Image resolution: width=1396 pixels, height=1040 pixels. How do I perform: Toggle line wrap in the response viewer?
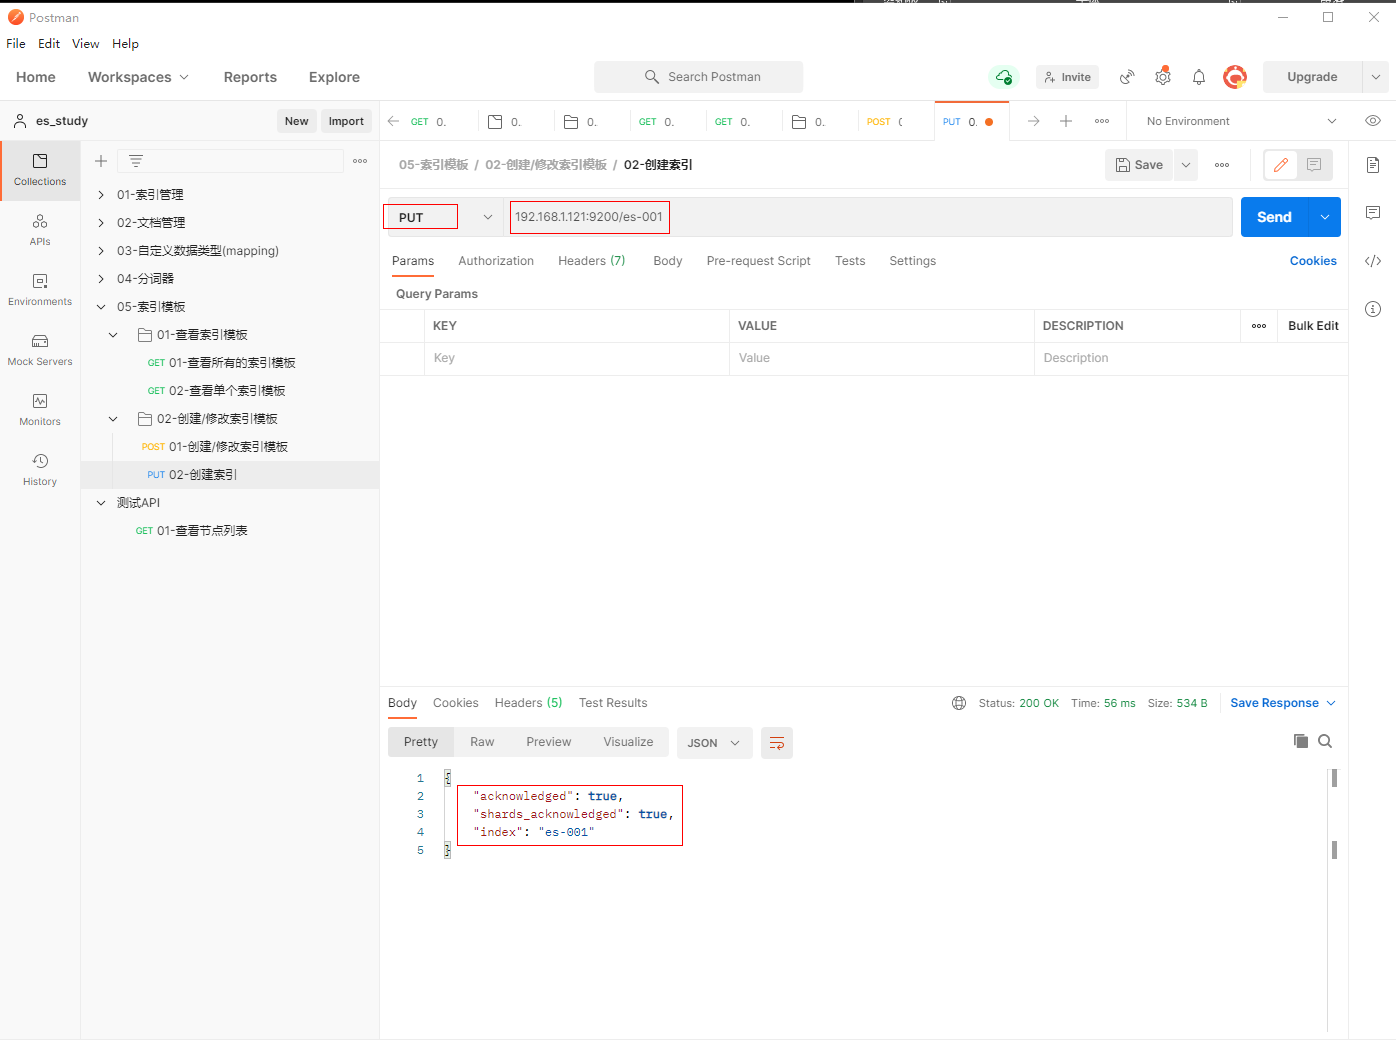[x=777, y=743]
